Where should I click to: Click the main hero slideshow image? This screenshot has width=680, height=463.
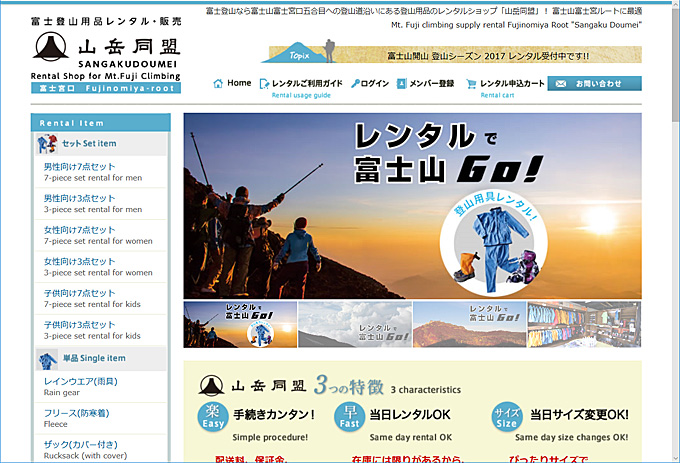tap(412, 206)
